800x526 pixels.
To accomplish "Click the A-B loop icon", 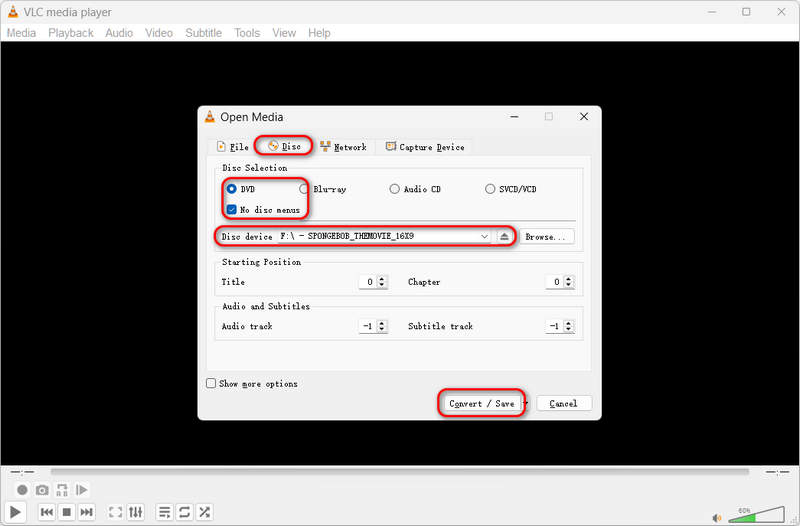I will (62, 490).
